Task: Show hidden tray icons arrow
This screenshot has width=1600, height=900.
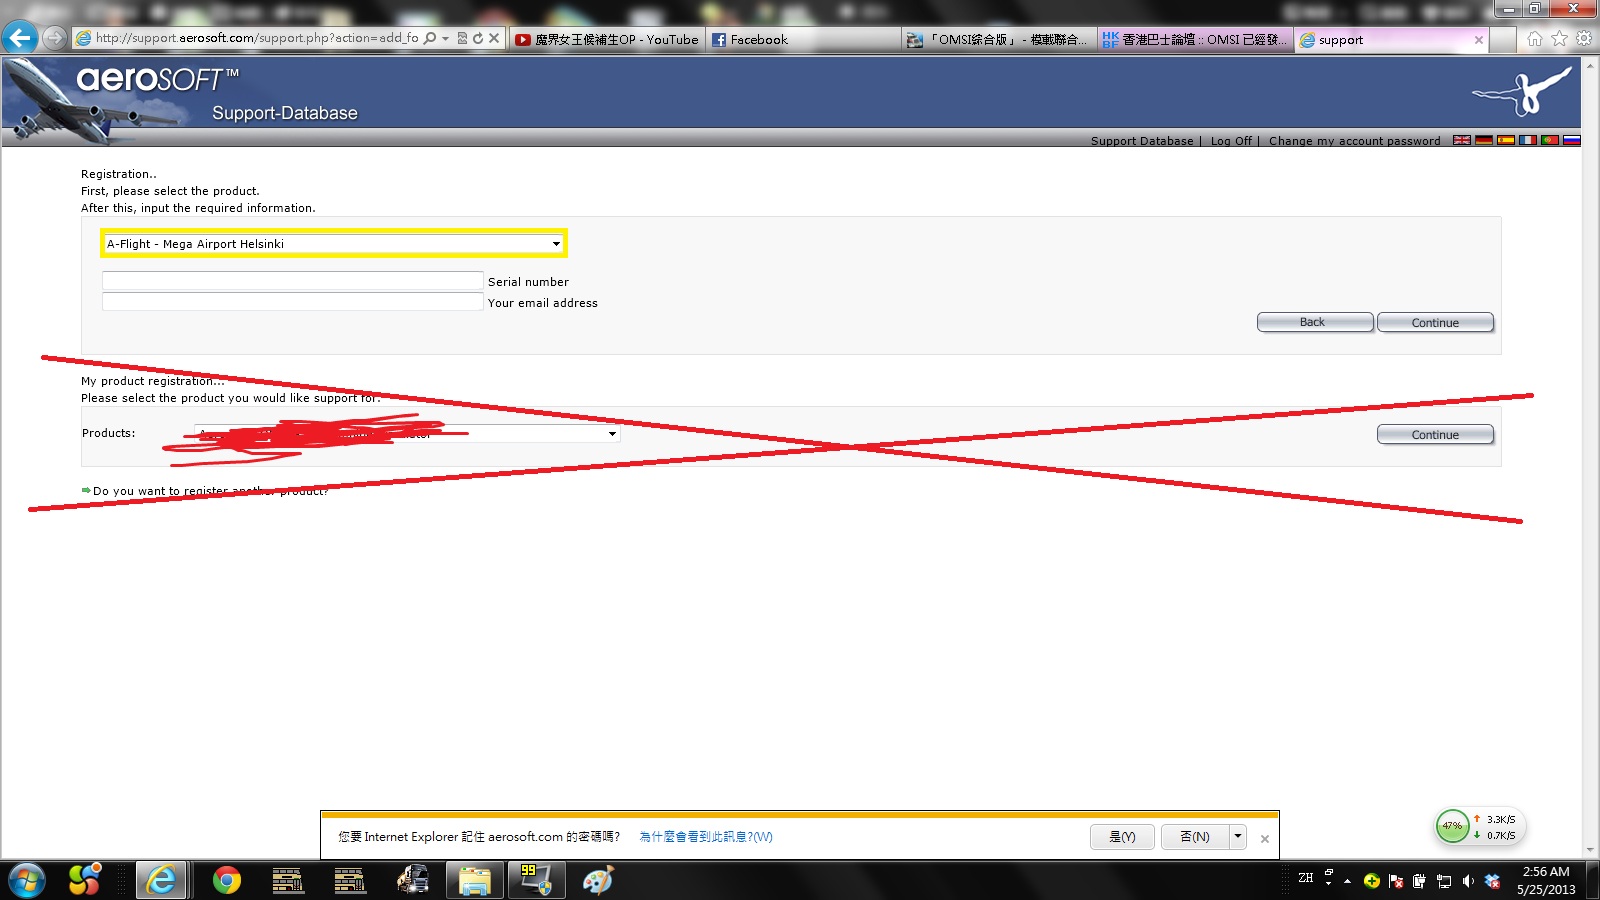Action: 1347,881
